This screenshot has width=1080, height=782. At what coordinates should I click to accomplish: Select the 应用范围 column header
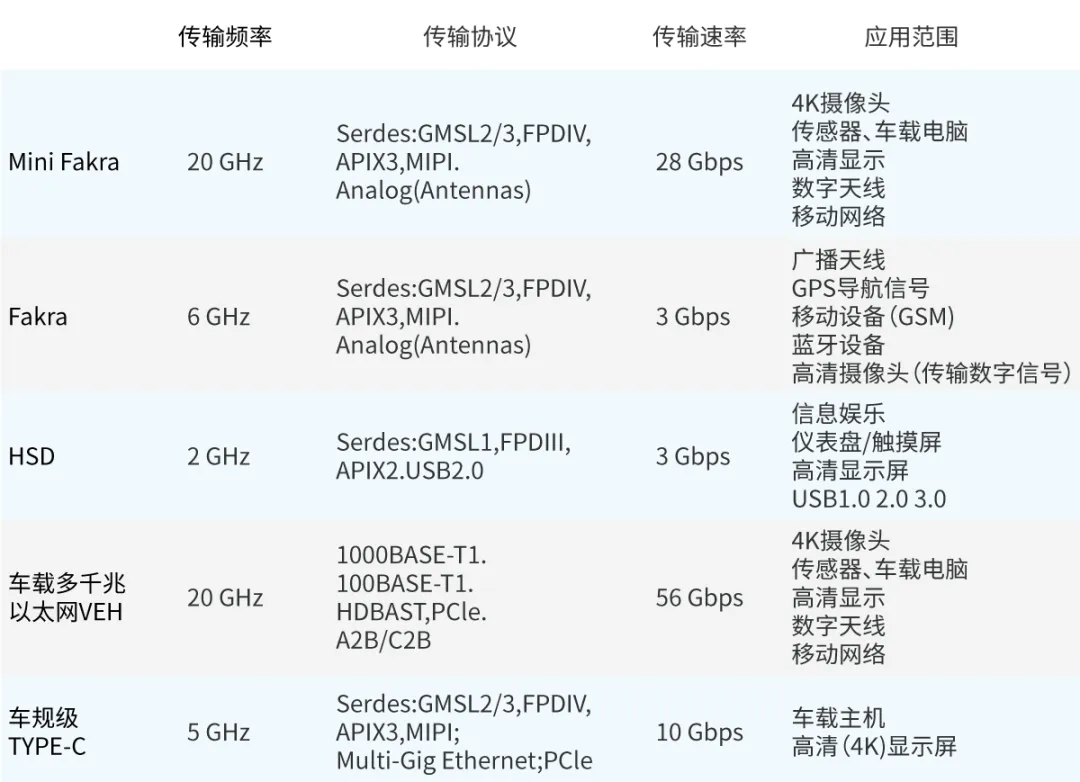pos(911,37)
